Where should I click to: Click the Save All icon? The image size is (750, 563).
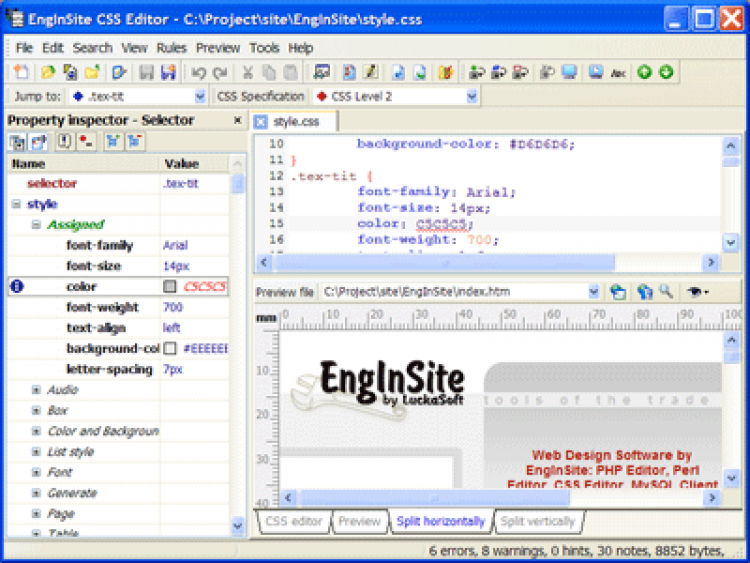(168, 72)
